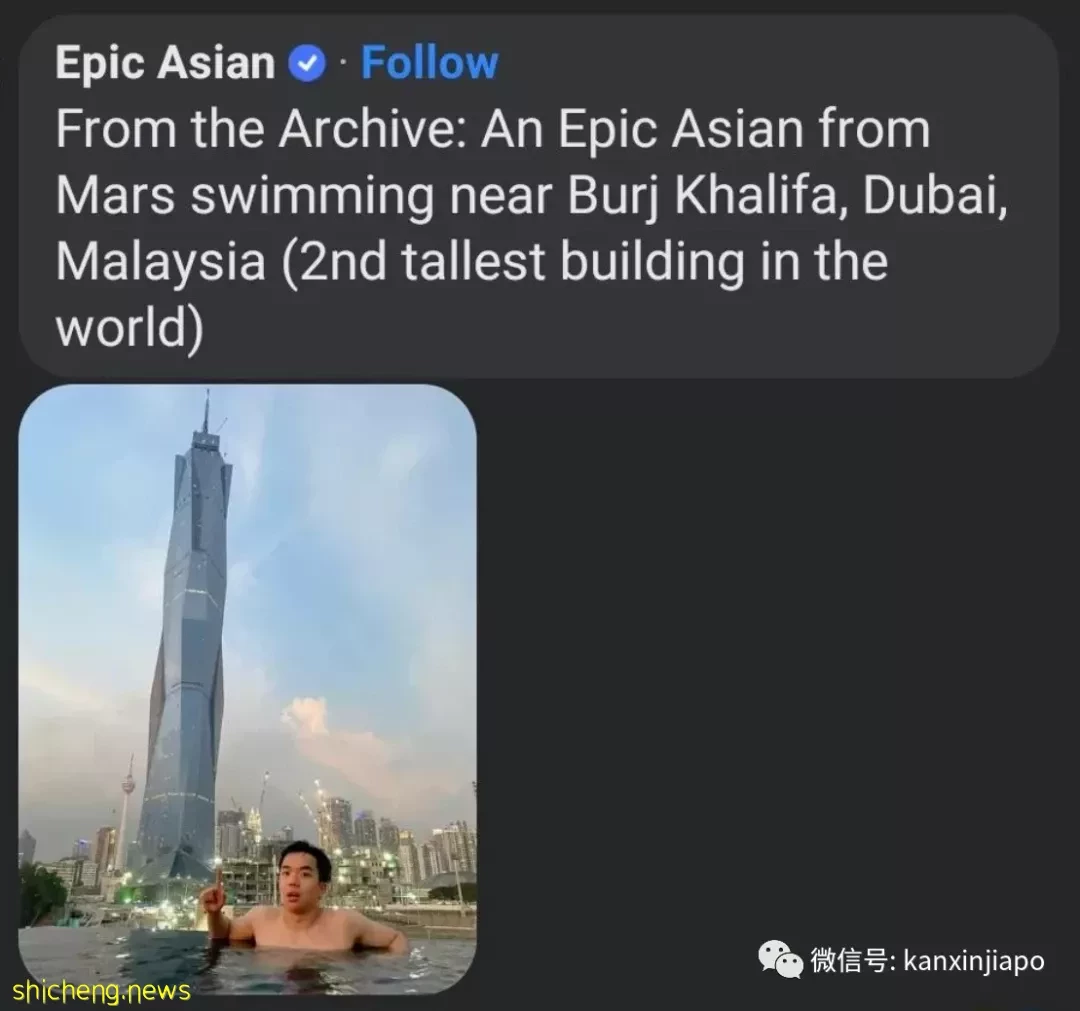Open the swimming pool photo thumbnail
The image size is (1080, 1011).
point(247,689)
